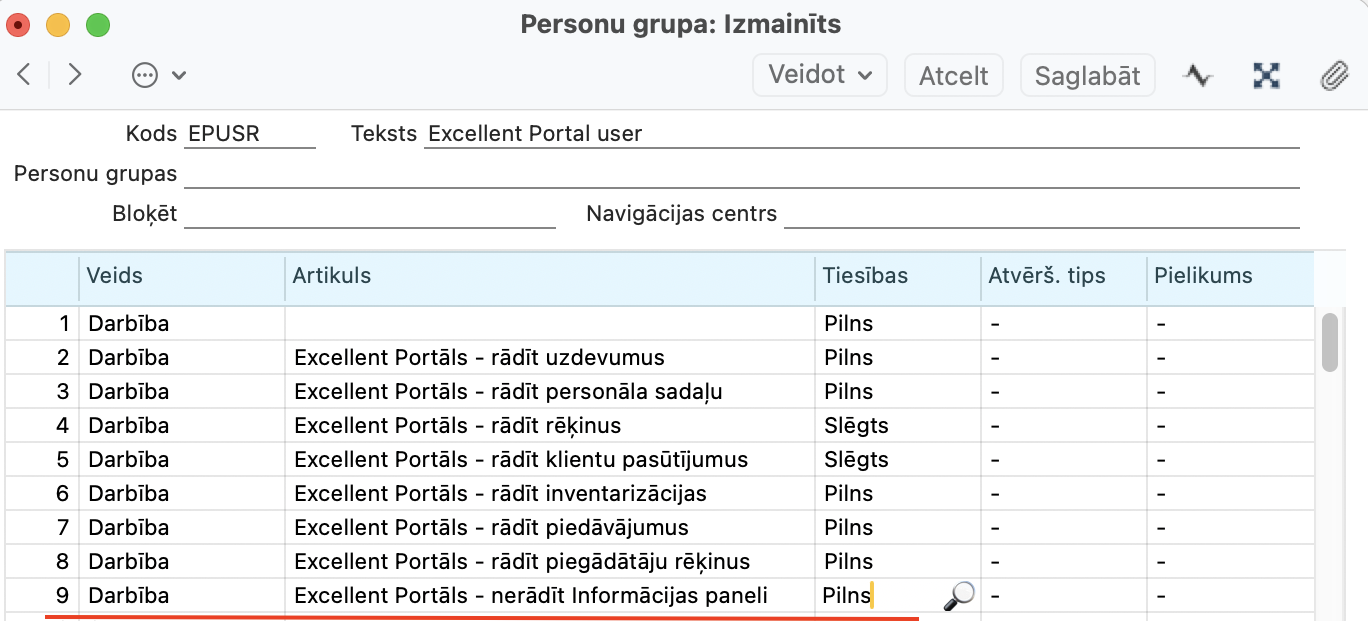Click the Bloķēt field
The image size is (1368, 621).
(x=369, y=214)
